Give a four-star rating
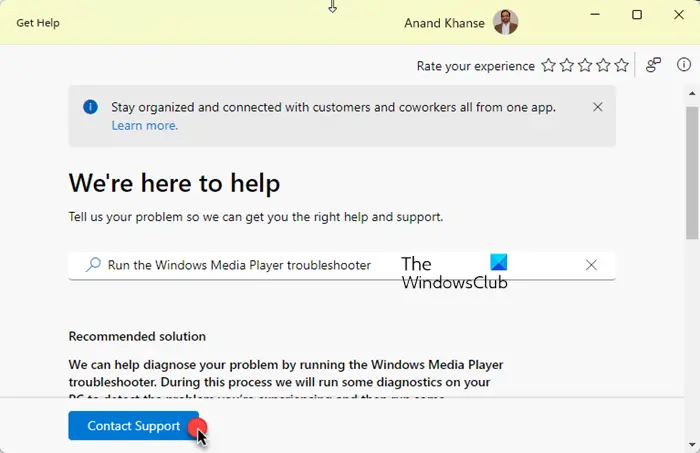The width and height of the screenshot is (700, 453). click(603, 66)
